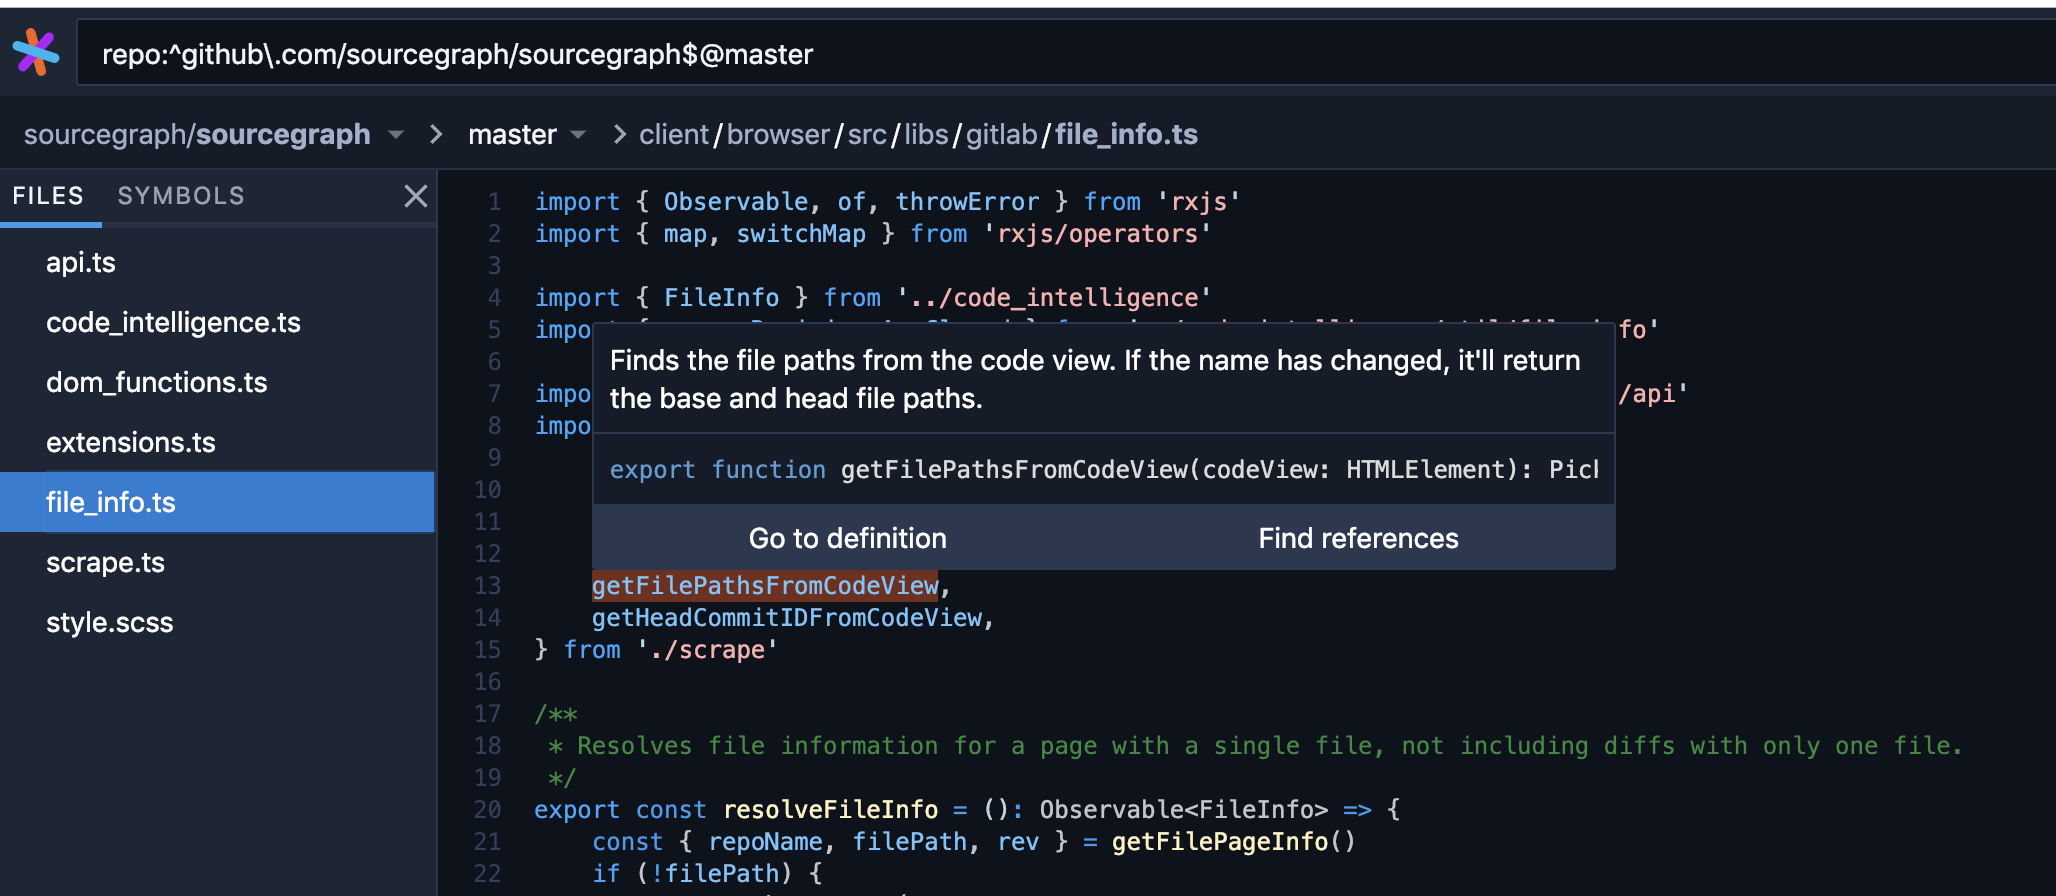Screen dimensions: 2056x896
Task: Click the chevron after the repository name
Action: point(436,134)
